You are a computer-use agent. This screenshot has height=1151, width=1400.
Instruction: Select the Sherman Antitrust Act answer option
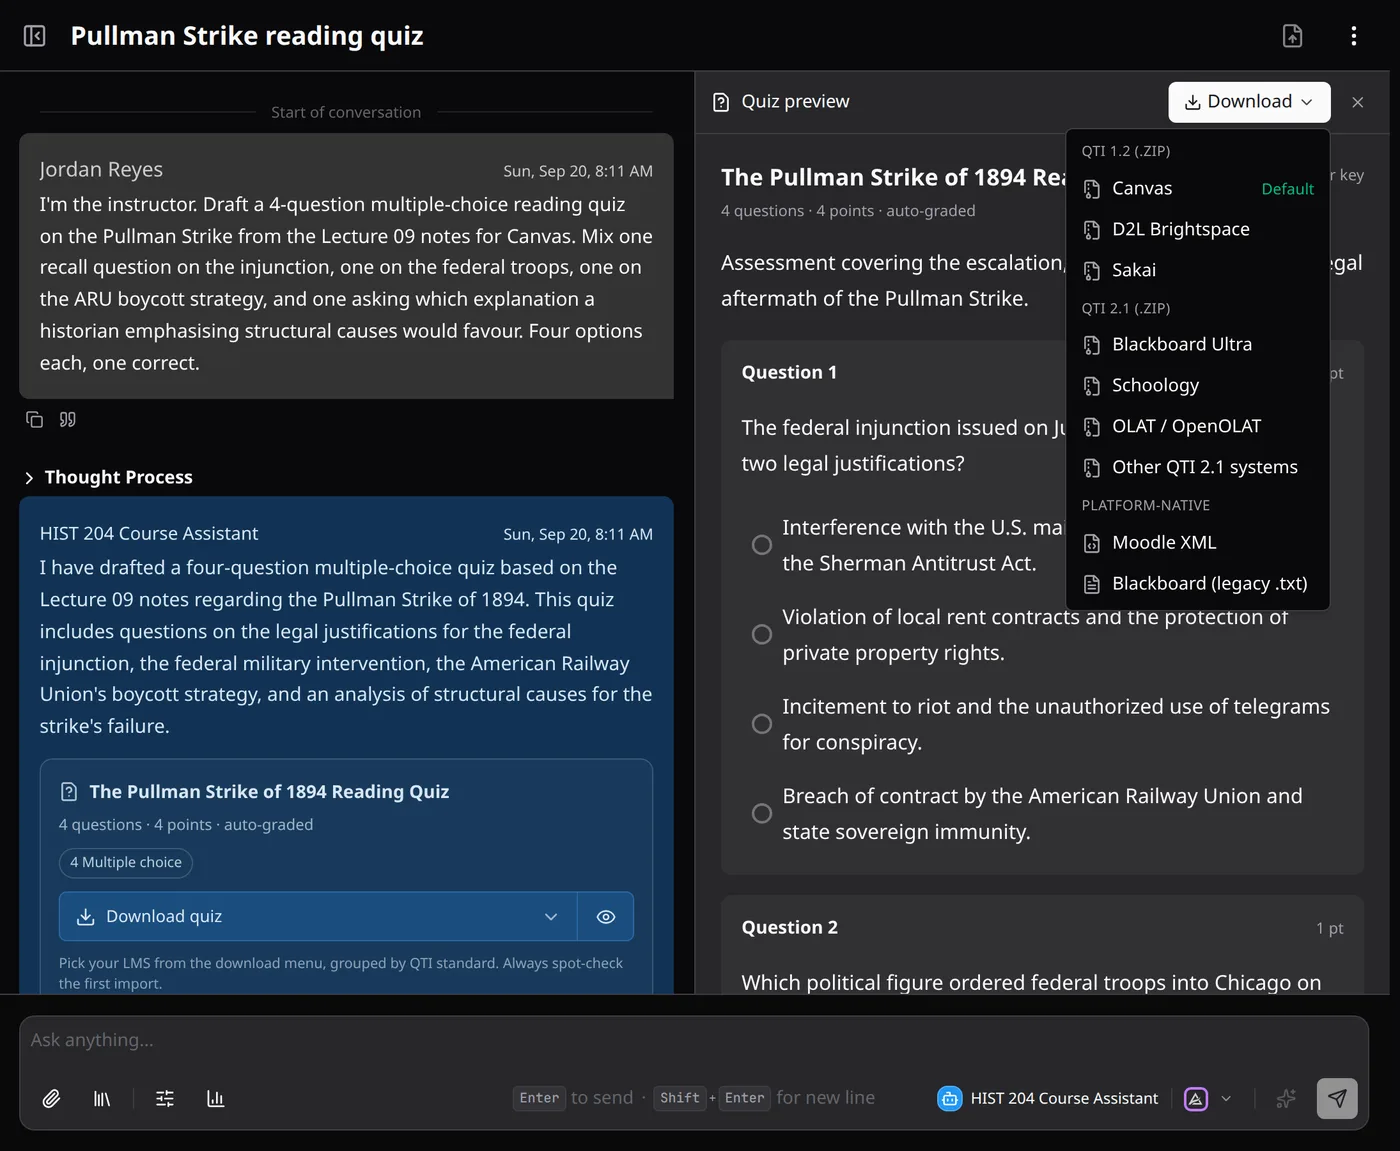tap(762, 545)
